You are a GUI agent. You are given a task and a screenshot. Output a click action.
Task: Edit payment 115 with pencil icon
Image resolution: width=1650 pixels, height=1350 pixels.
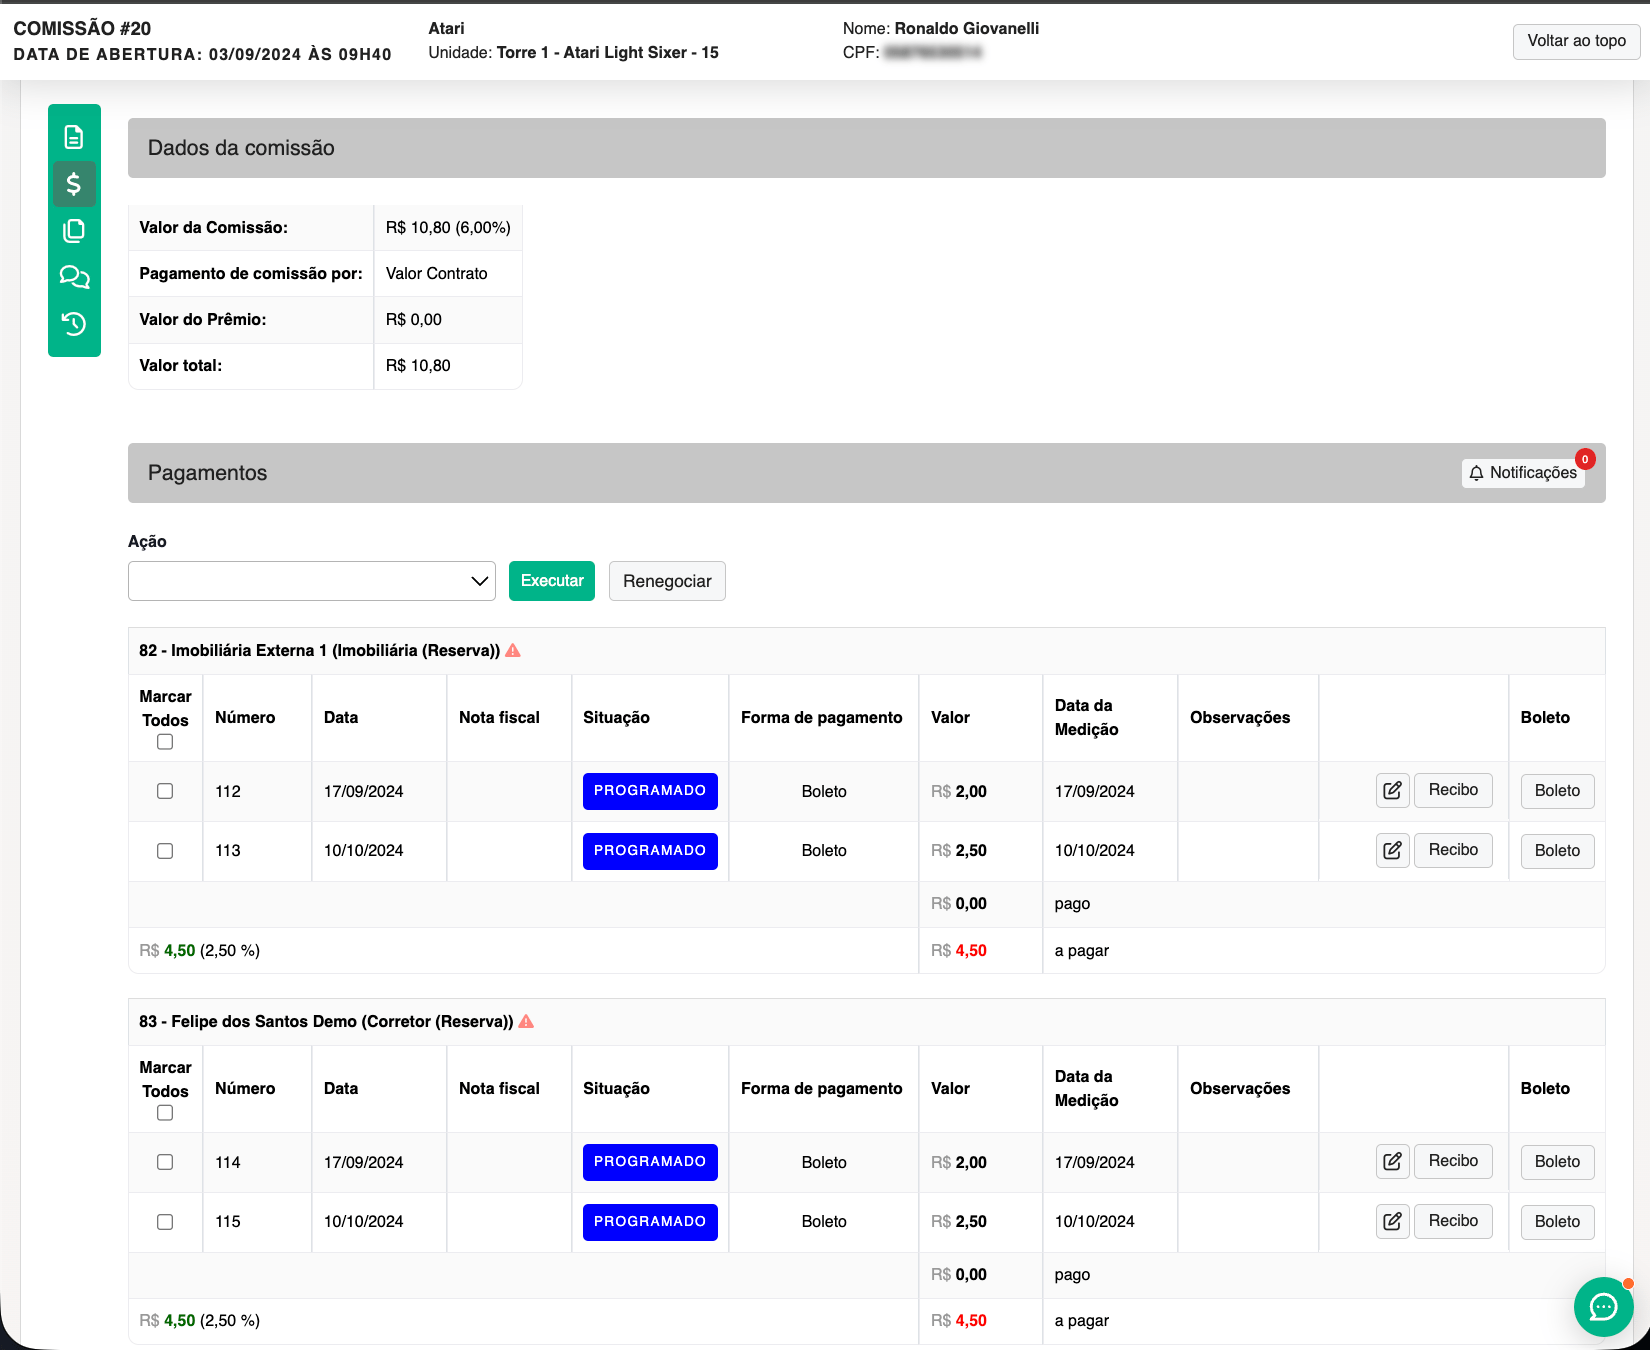(x=1392, y=1222)
